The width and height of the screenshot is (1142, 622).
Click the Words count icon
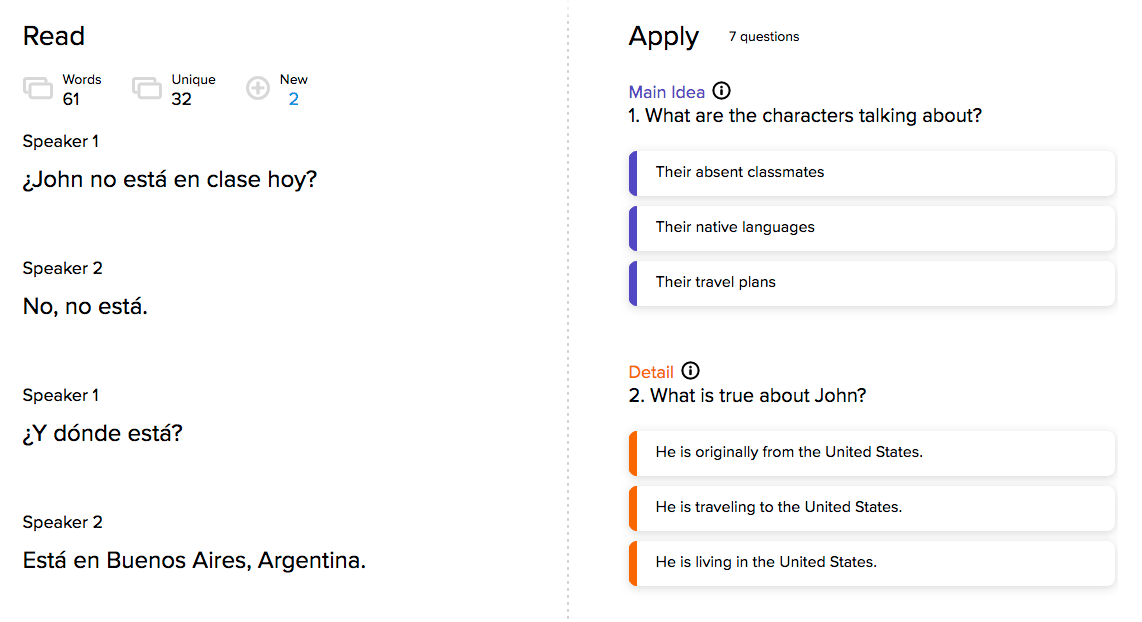(x=38, y=89)
